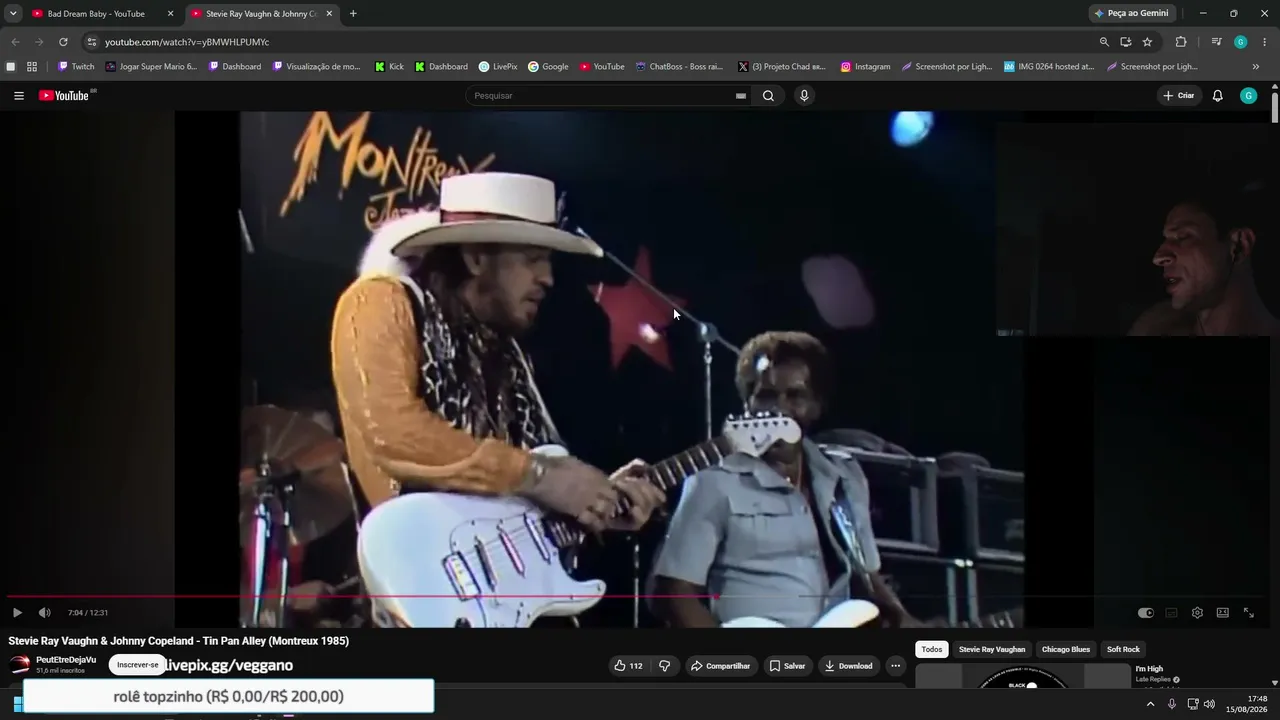Screen dimensions: 1280x720
Task: Start voice search with the microphone
Action: point(804,96)
